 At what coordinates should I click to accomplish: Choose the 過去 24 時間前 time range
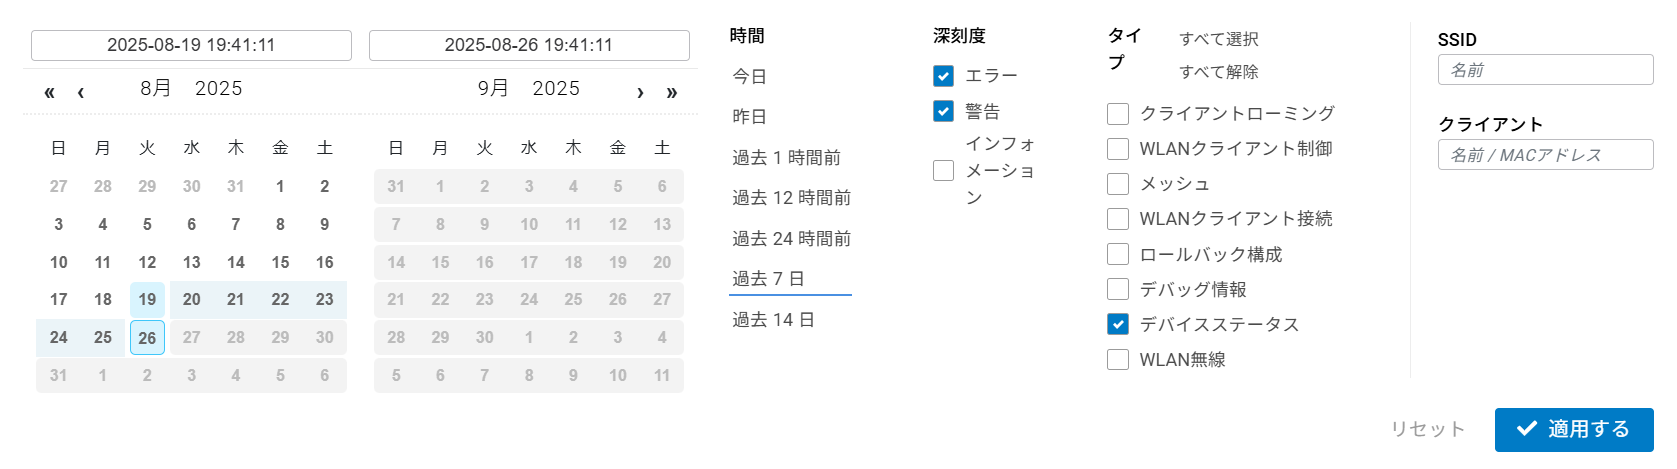point(791,239)
